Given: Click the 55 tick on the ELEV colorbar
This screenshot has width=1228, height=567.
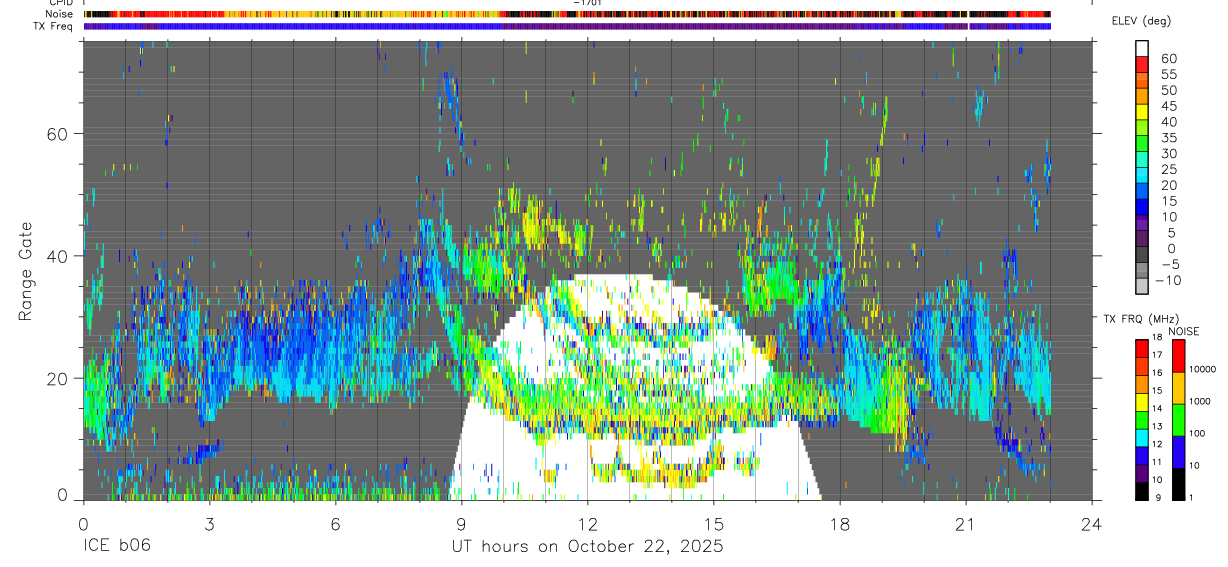Looking at the screenshot, I should (x=1167, y=75).
